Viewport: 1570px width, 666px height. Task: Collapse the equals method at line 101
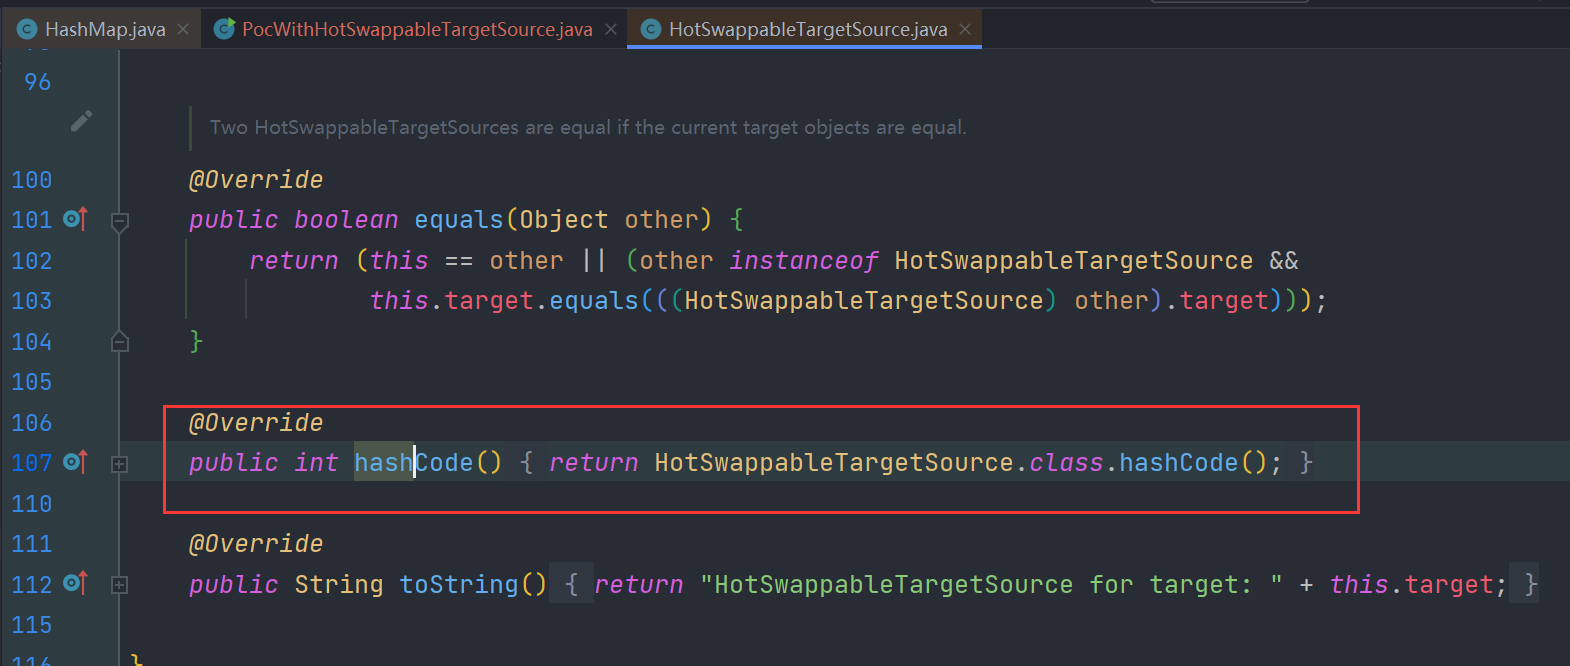pyautogui.click(x=120, y=221)
